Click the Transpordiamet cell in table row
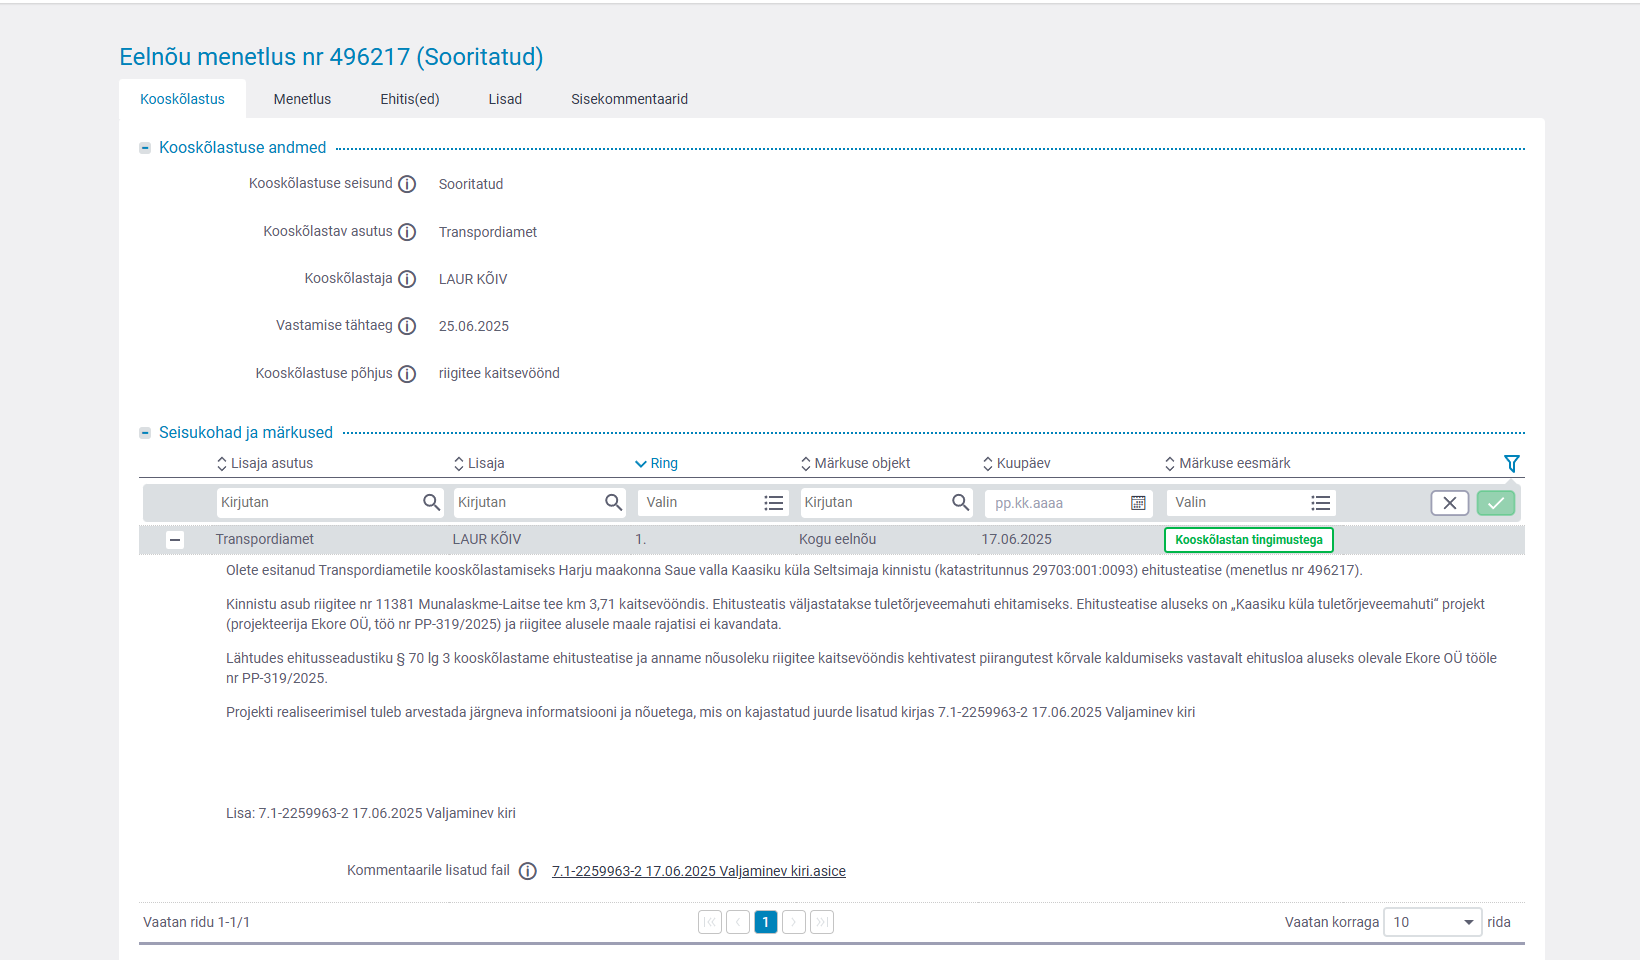This screenshot has width=1640, height=960. point(265,539)
